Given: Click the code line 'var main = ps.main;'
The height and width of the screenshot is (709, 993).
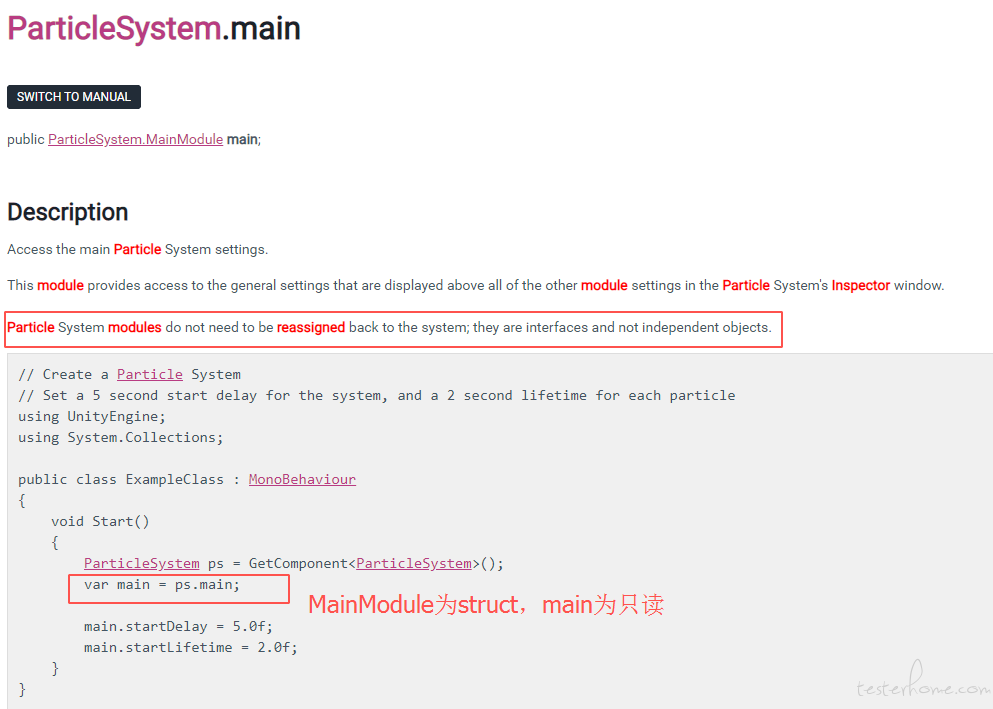Looking at the screenshot, I should coord(162,584).
